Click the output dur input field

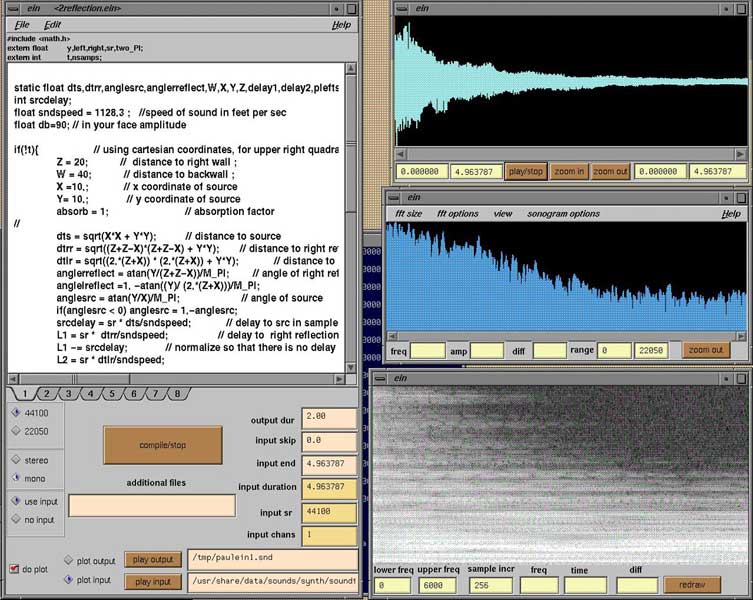pos(329,418)
